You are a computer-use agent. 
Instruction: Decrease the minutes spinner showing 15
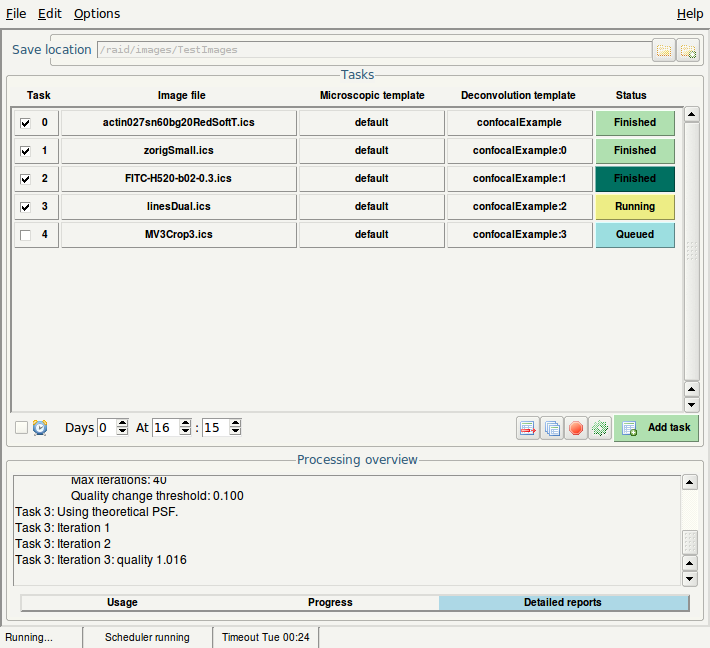(235, 432)
